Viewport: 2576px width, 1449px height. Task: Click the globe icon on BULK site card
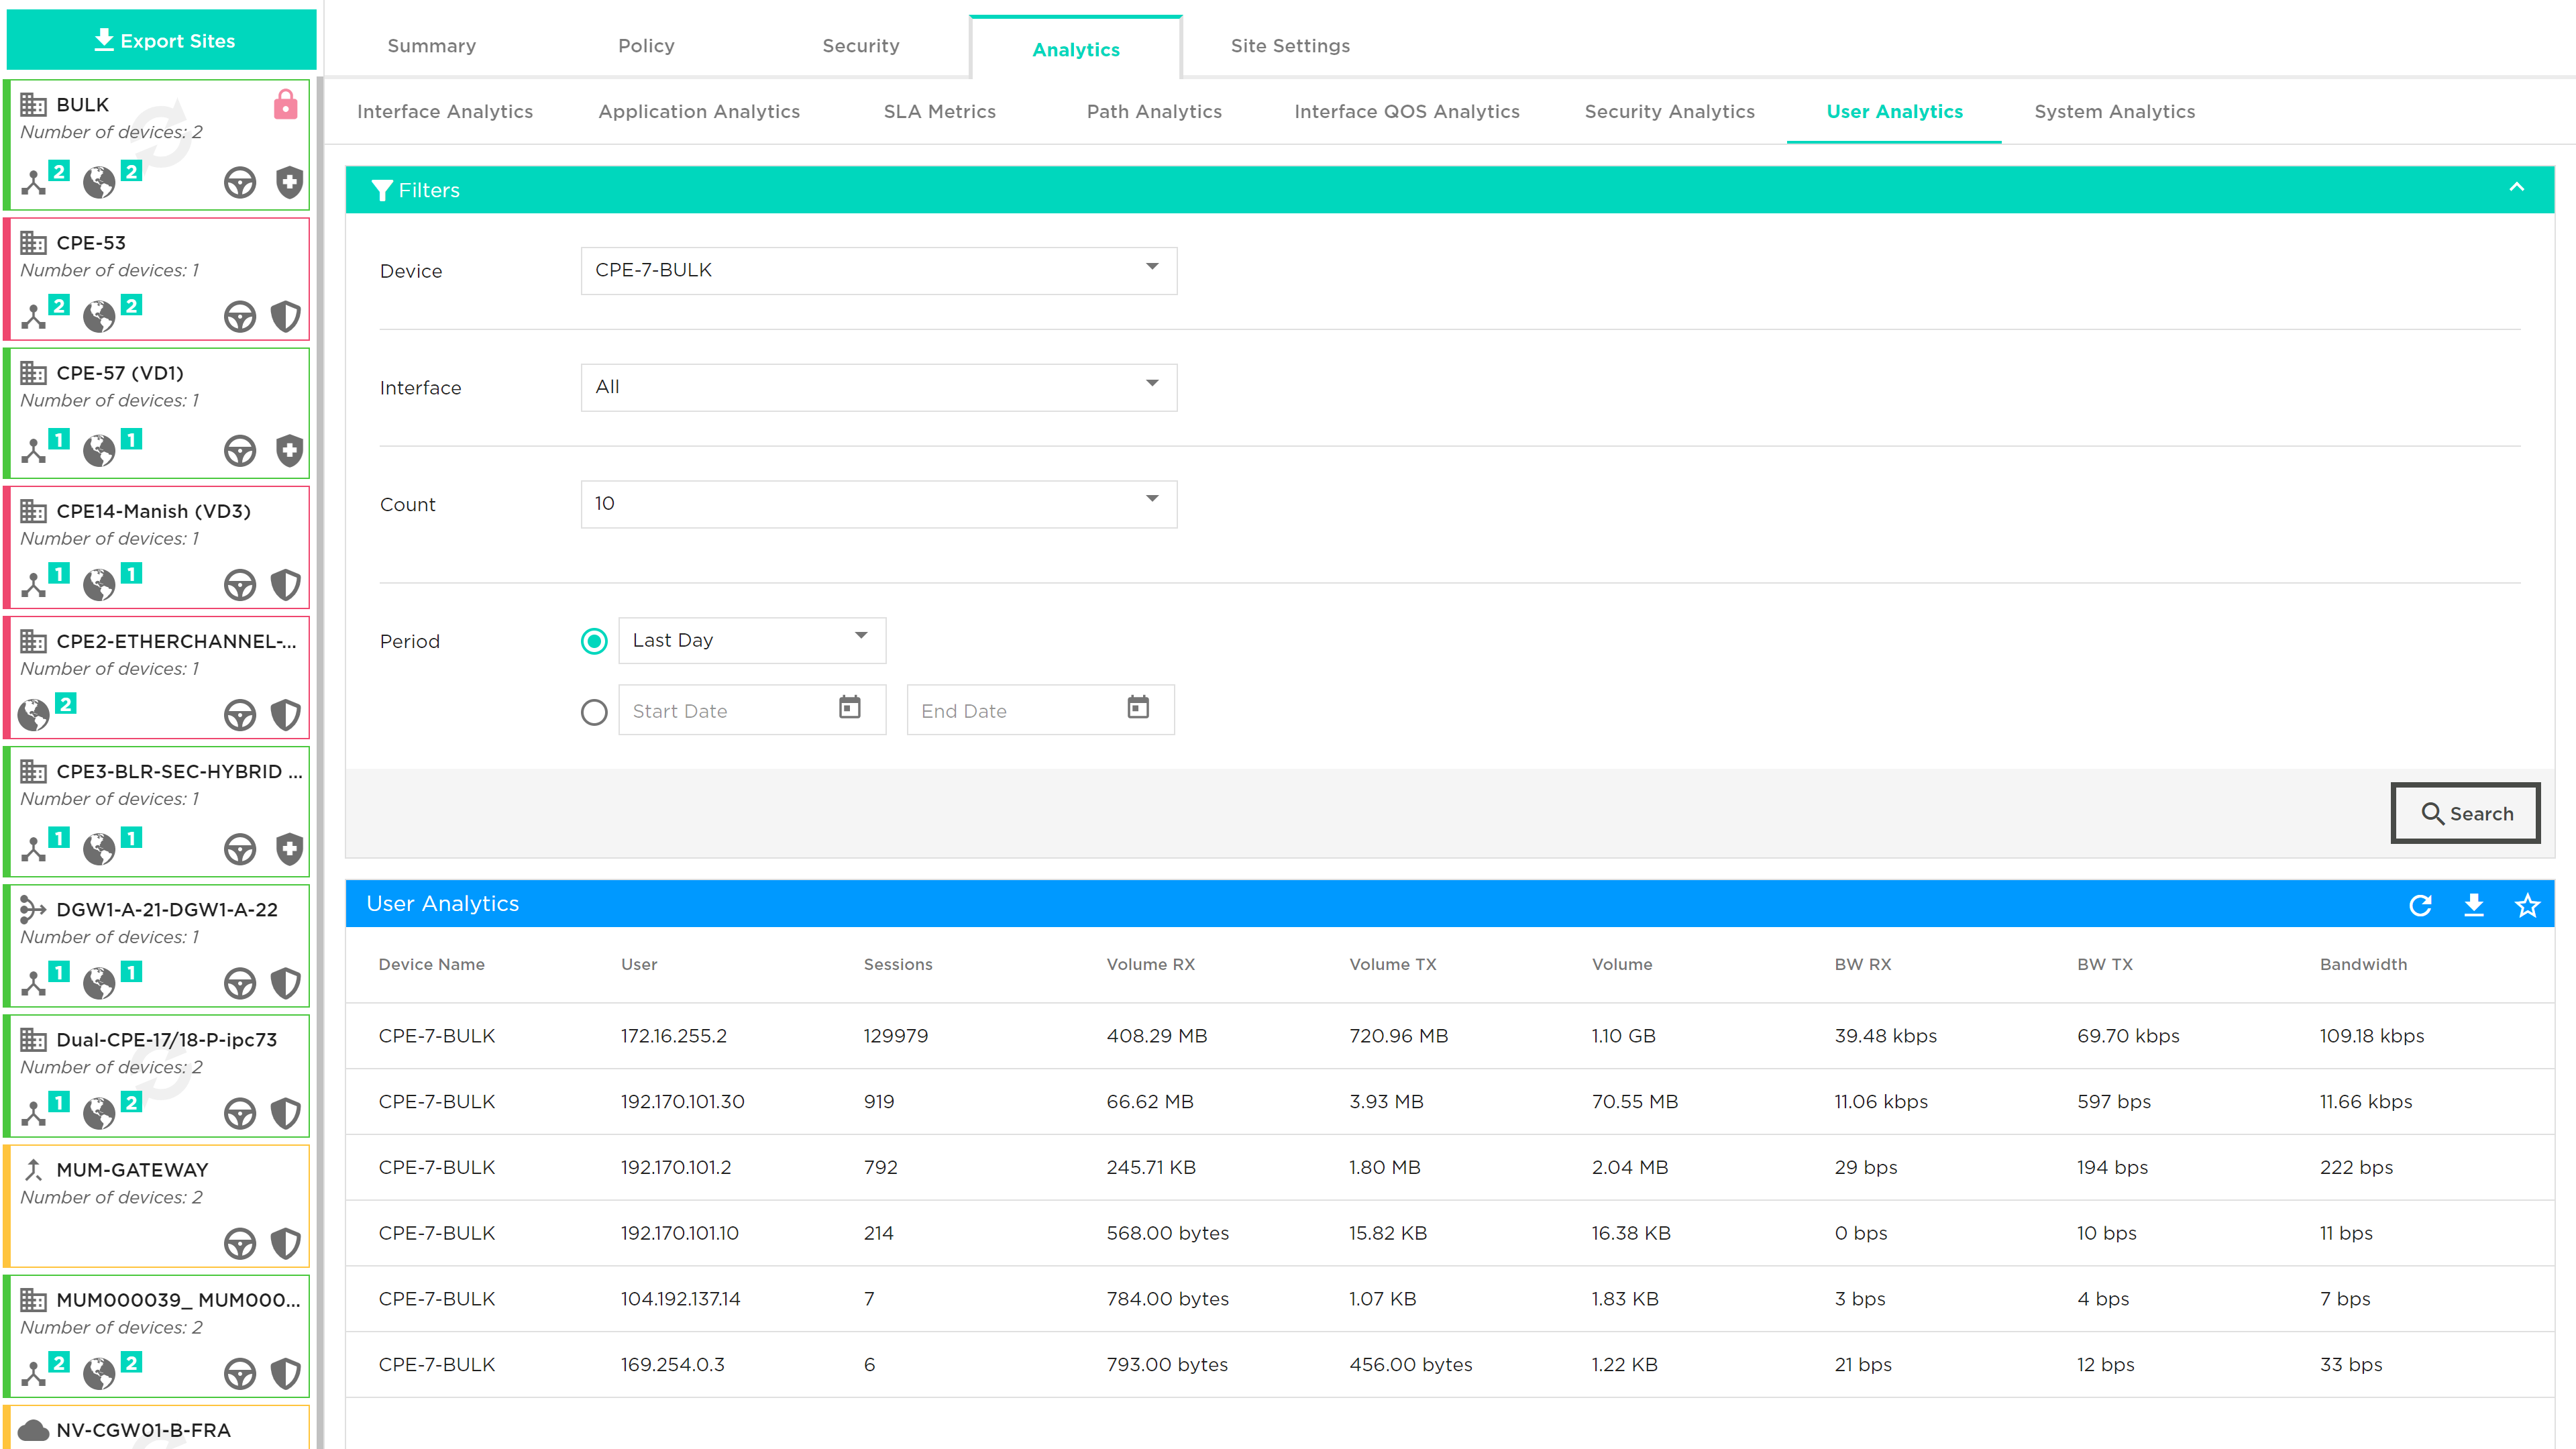coord(99,183)
